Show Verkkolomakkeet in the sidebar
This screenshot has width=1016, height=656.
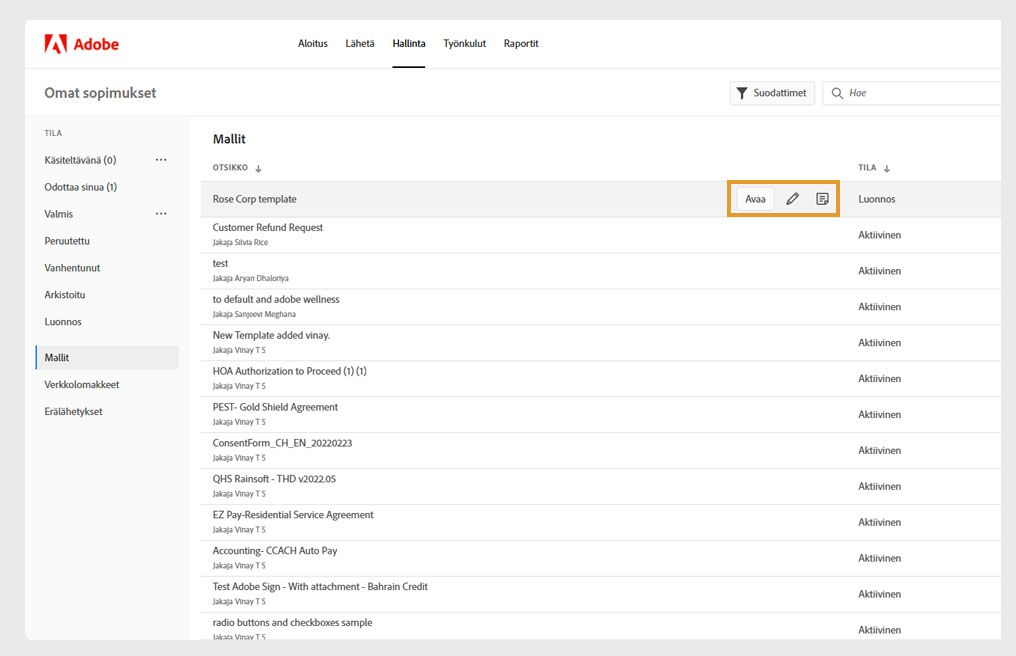(x=82, y=384)
